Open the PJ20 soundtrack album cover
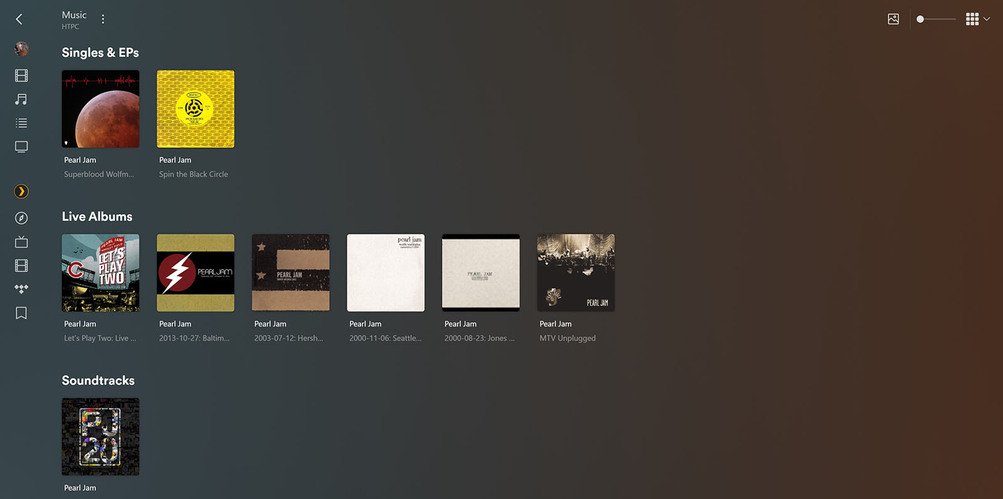The image size is (1003, 499). coord(100,436)
